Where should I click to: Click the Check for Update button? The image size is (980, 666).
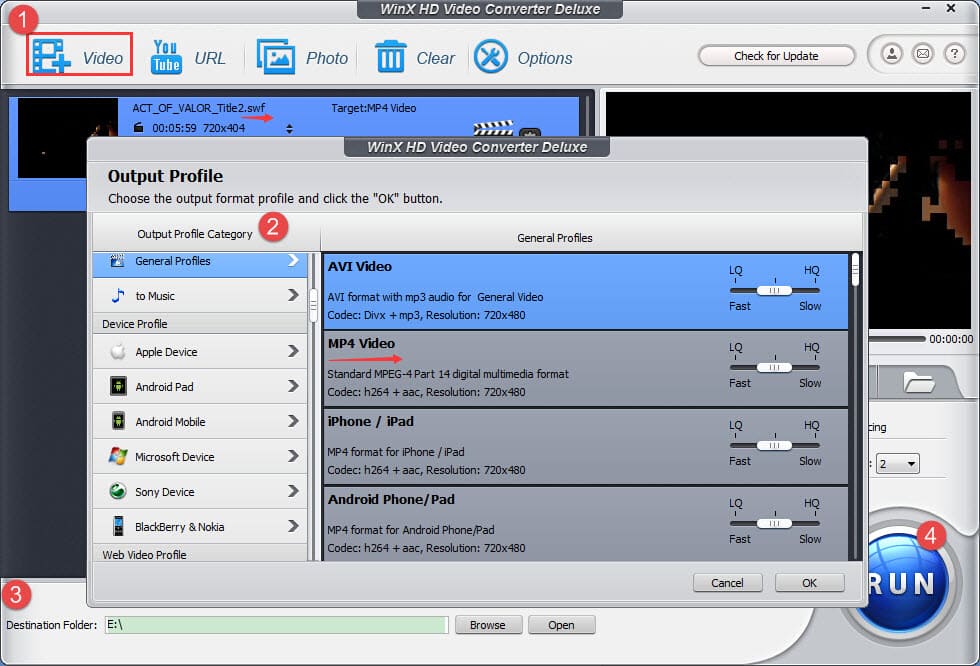coord(777,55)
